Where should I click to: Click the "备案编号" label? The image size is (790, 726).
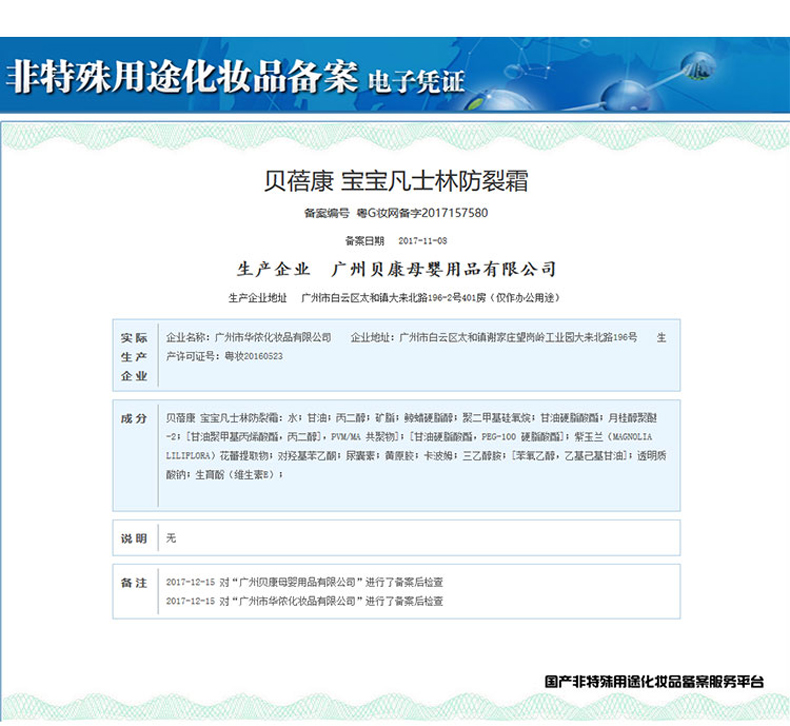(x=326, y=213)
